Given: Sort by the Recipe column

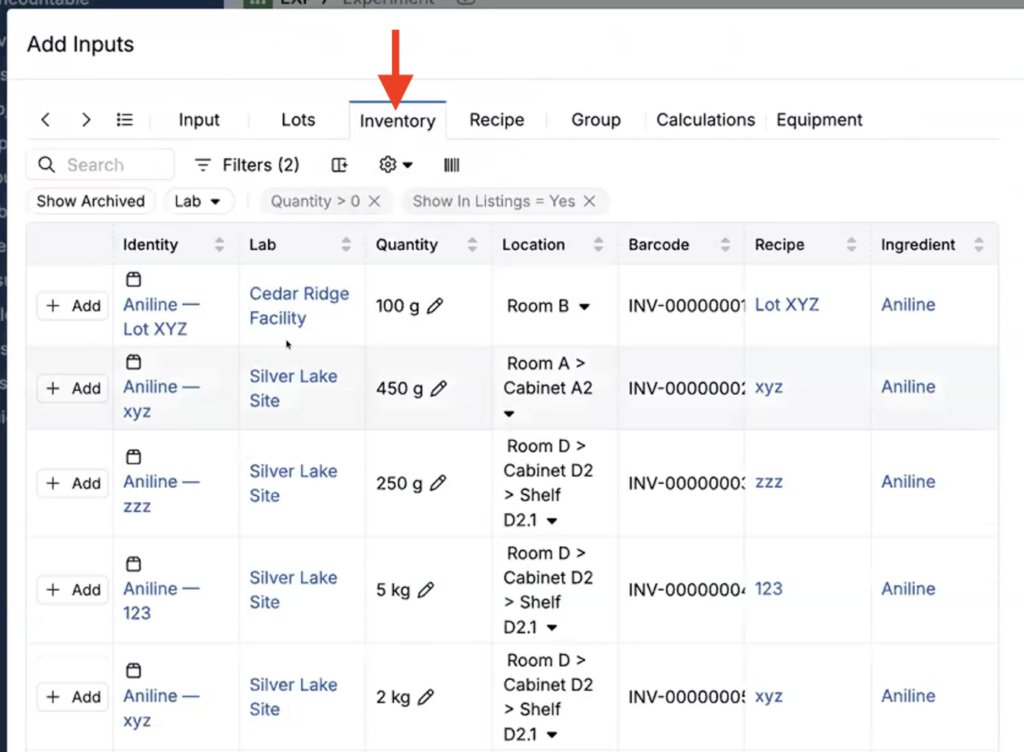Looking at the screenshot, I should click(851, 245).
